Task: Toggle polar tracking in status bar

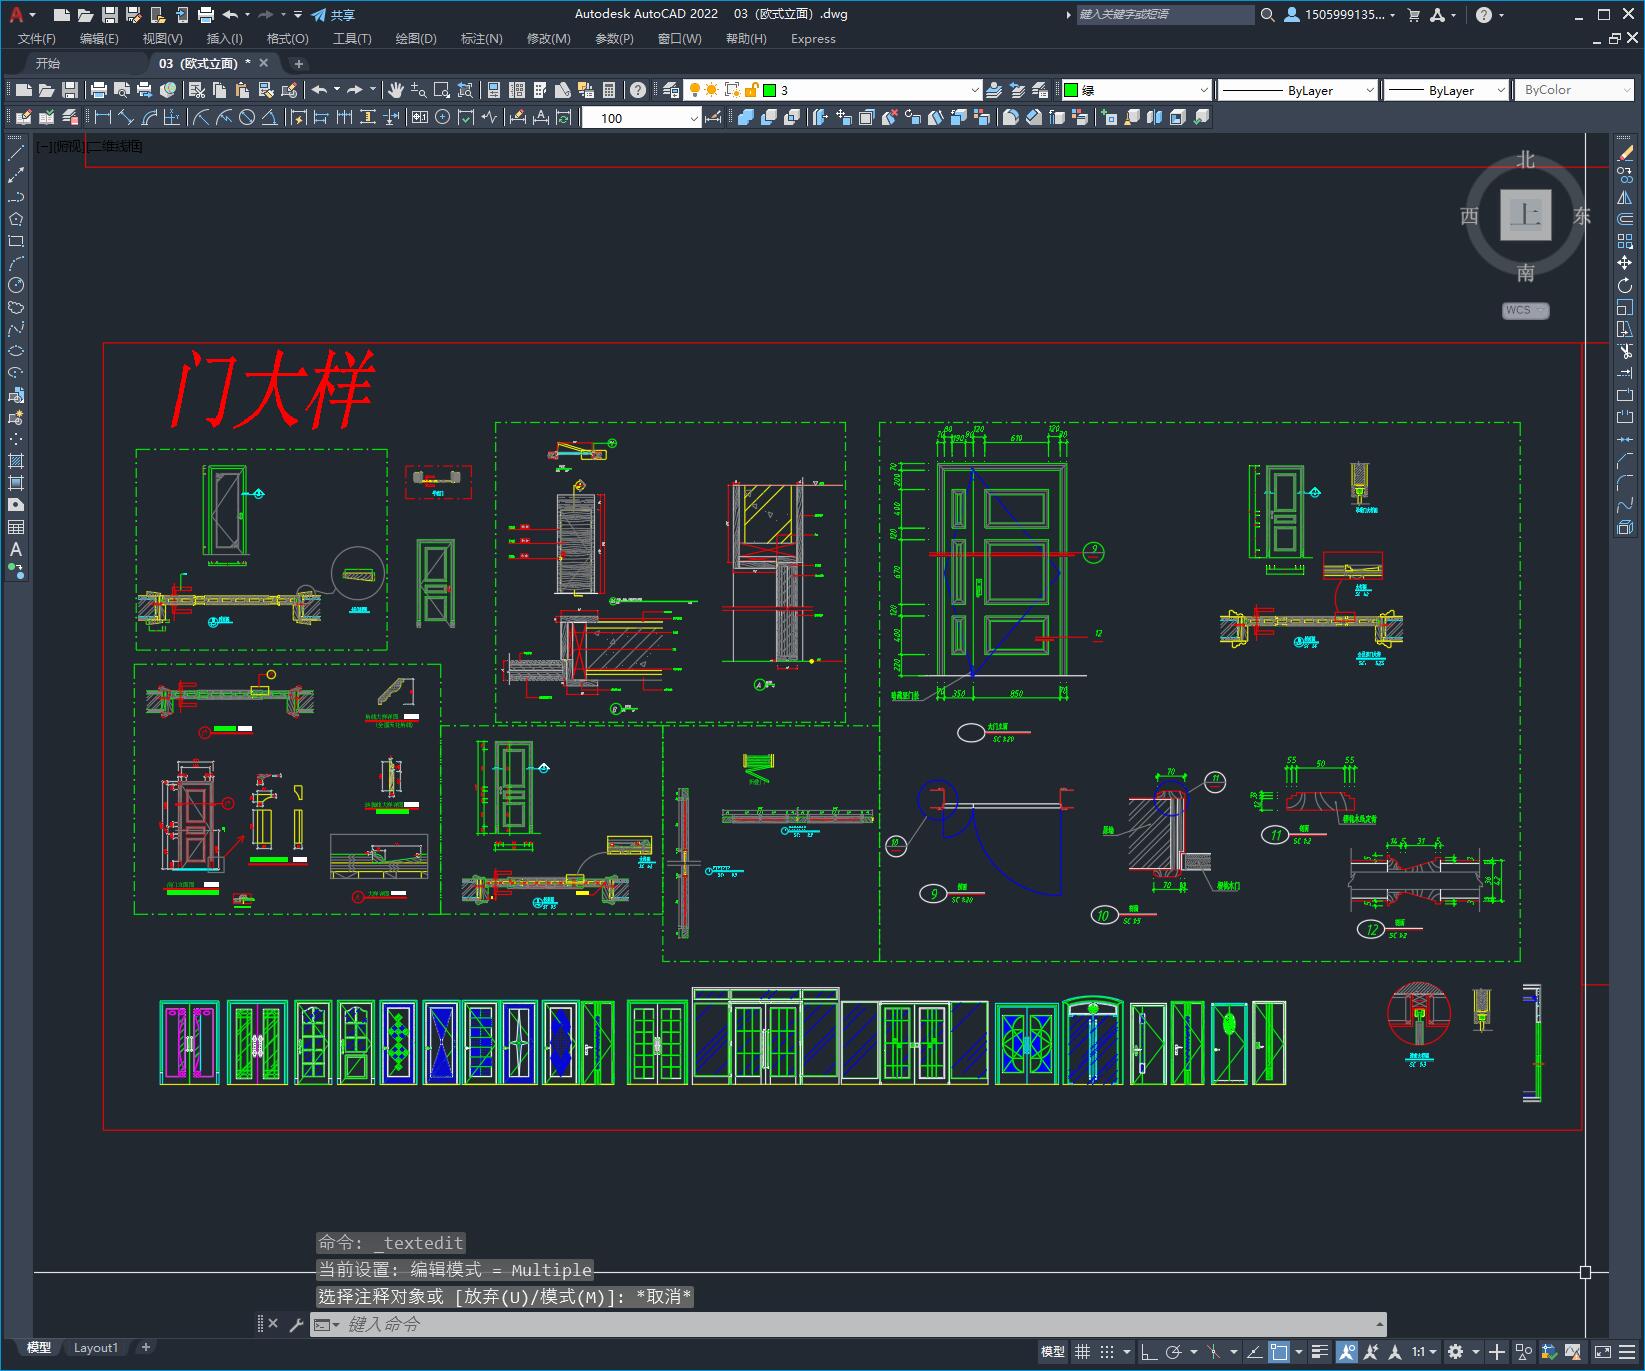Action: 1174,1352
